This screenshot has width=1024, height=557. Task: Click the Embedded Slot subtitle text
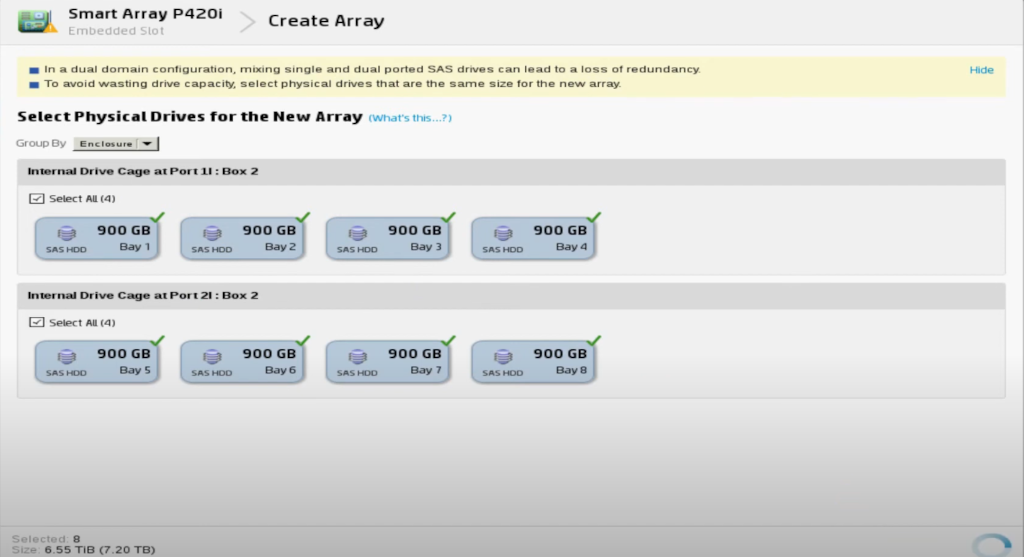(x=116, y=31)
